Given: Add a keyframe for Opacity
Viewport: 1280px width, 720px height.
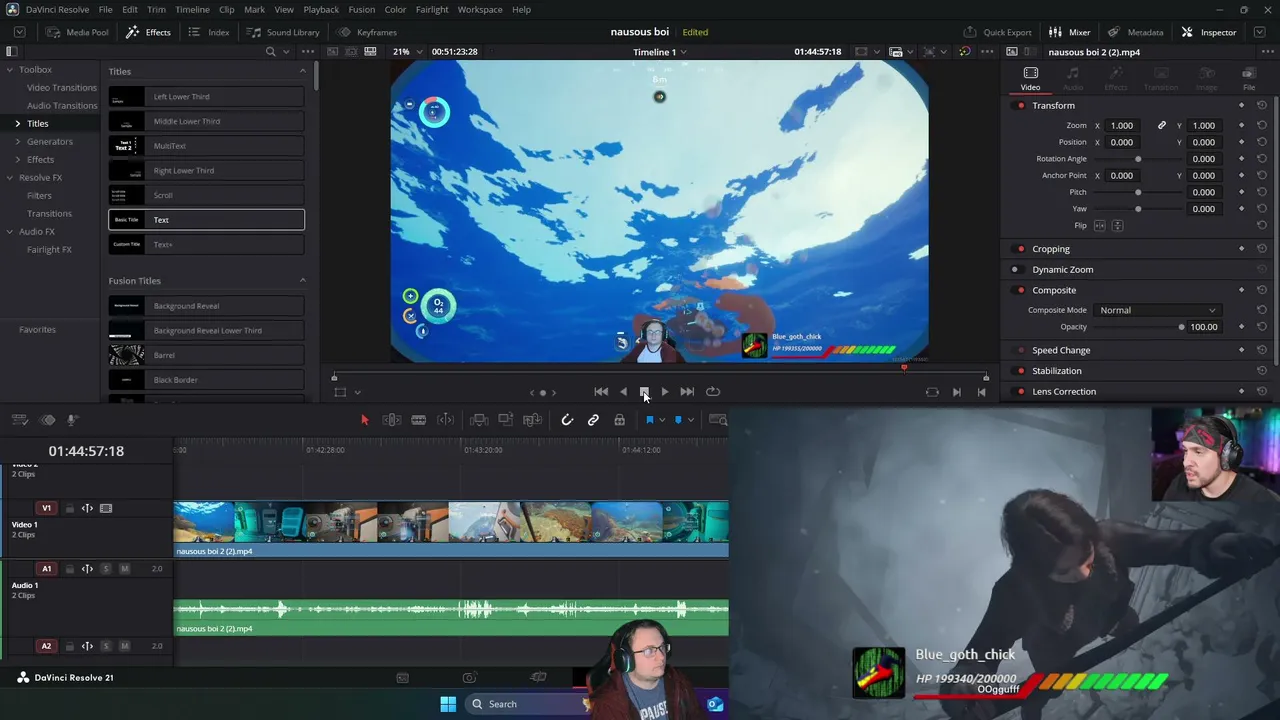Looking at the screenshot, I should pos(1242,327).
